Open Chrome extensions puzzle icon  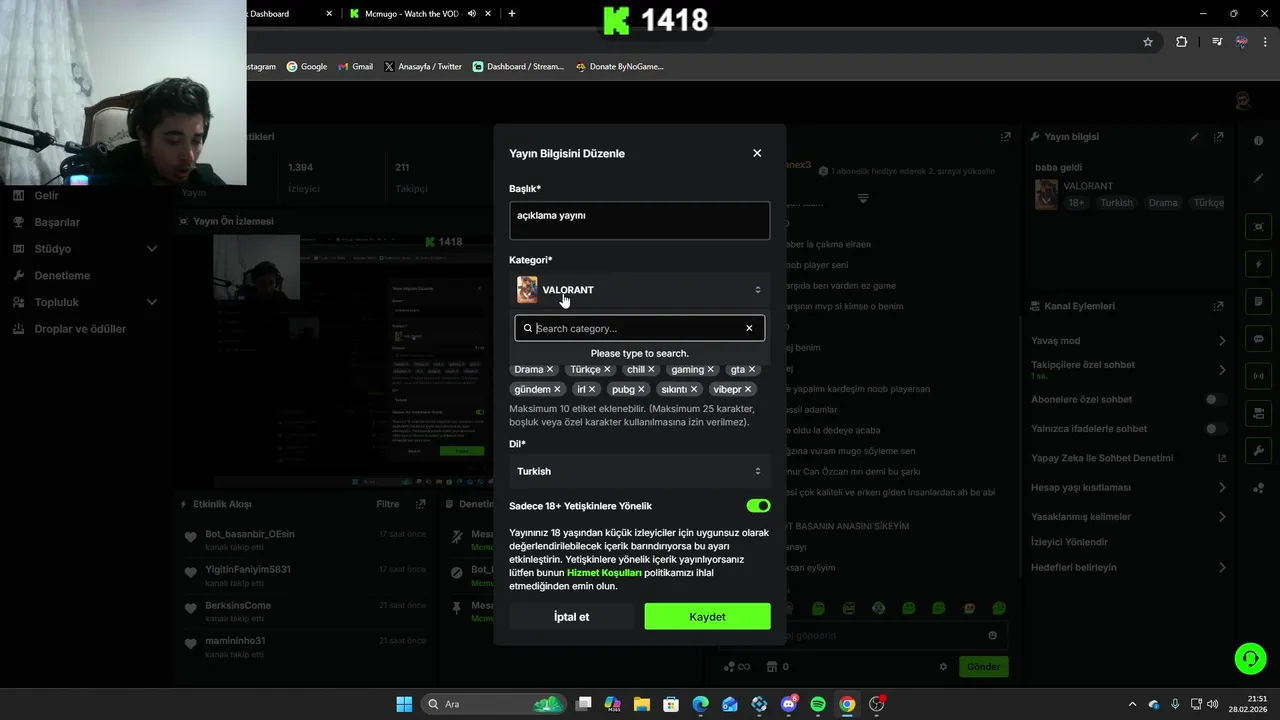pyautogui.click(x=1182, y=42)
